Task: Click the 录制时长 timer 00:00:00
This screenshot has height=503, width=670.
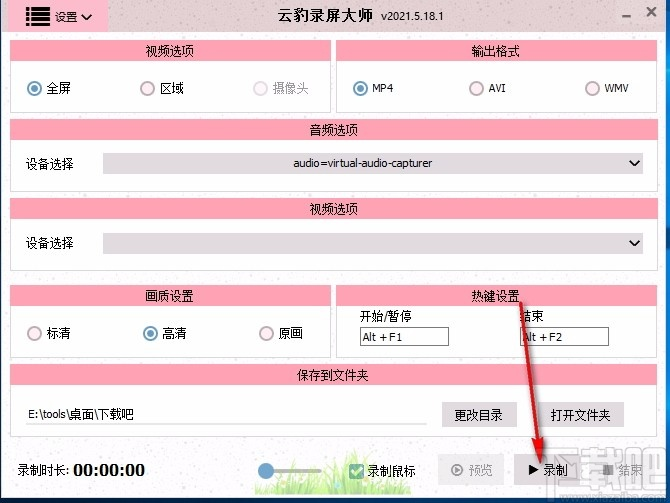Action: (x=109, y=471)
